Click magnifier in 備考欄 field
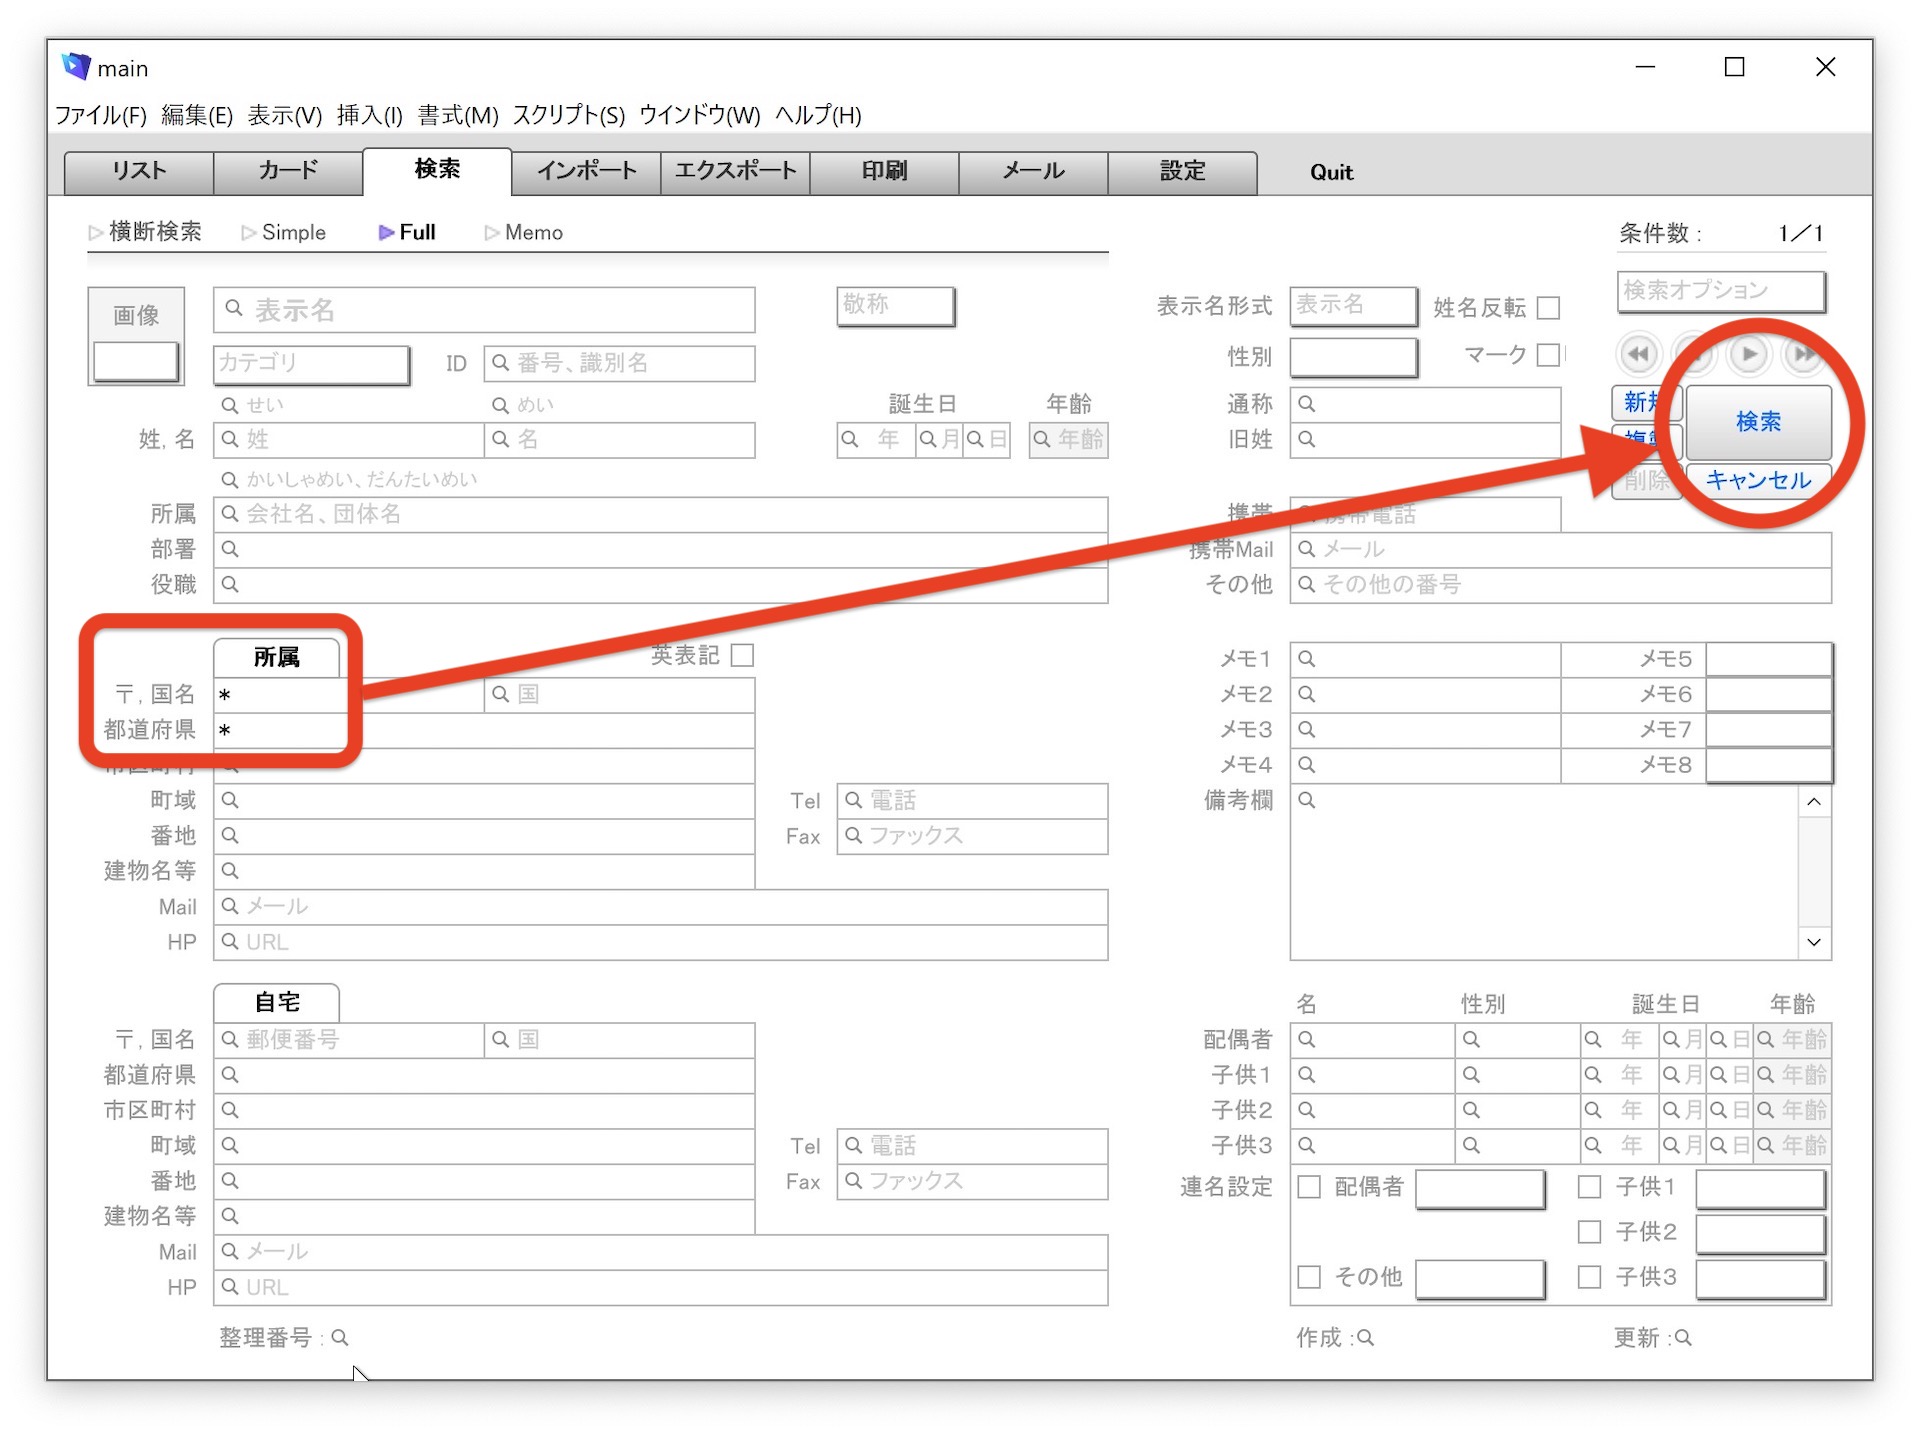The width and height of the screenshot is (1920, 1434). [1307, 800]
